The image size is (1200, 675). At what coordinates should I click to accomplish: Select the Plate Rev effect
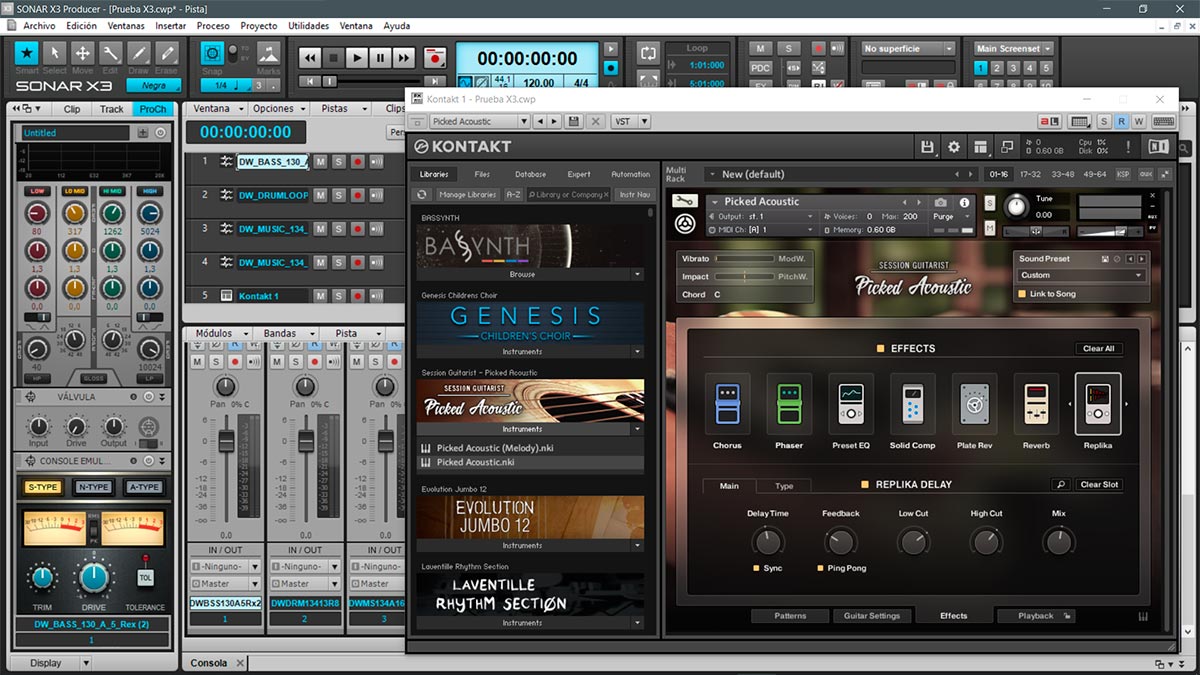pos(974,404)
